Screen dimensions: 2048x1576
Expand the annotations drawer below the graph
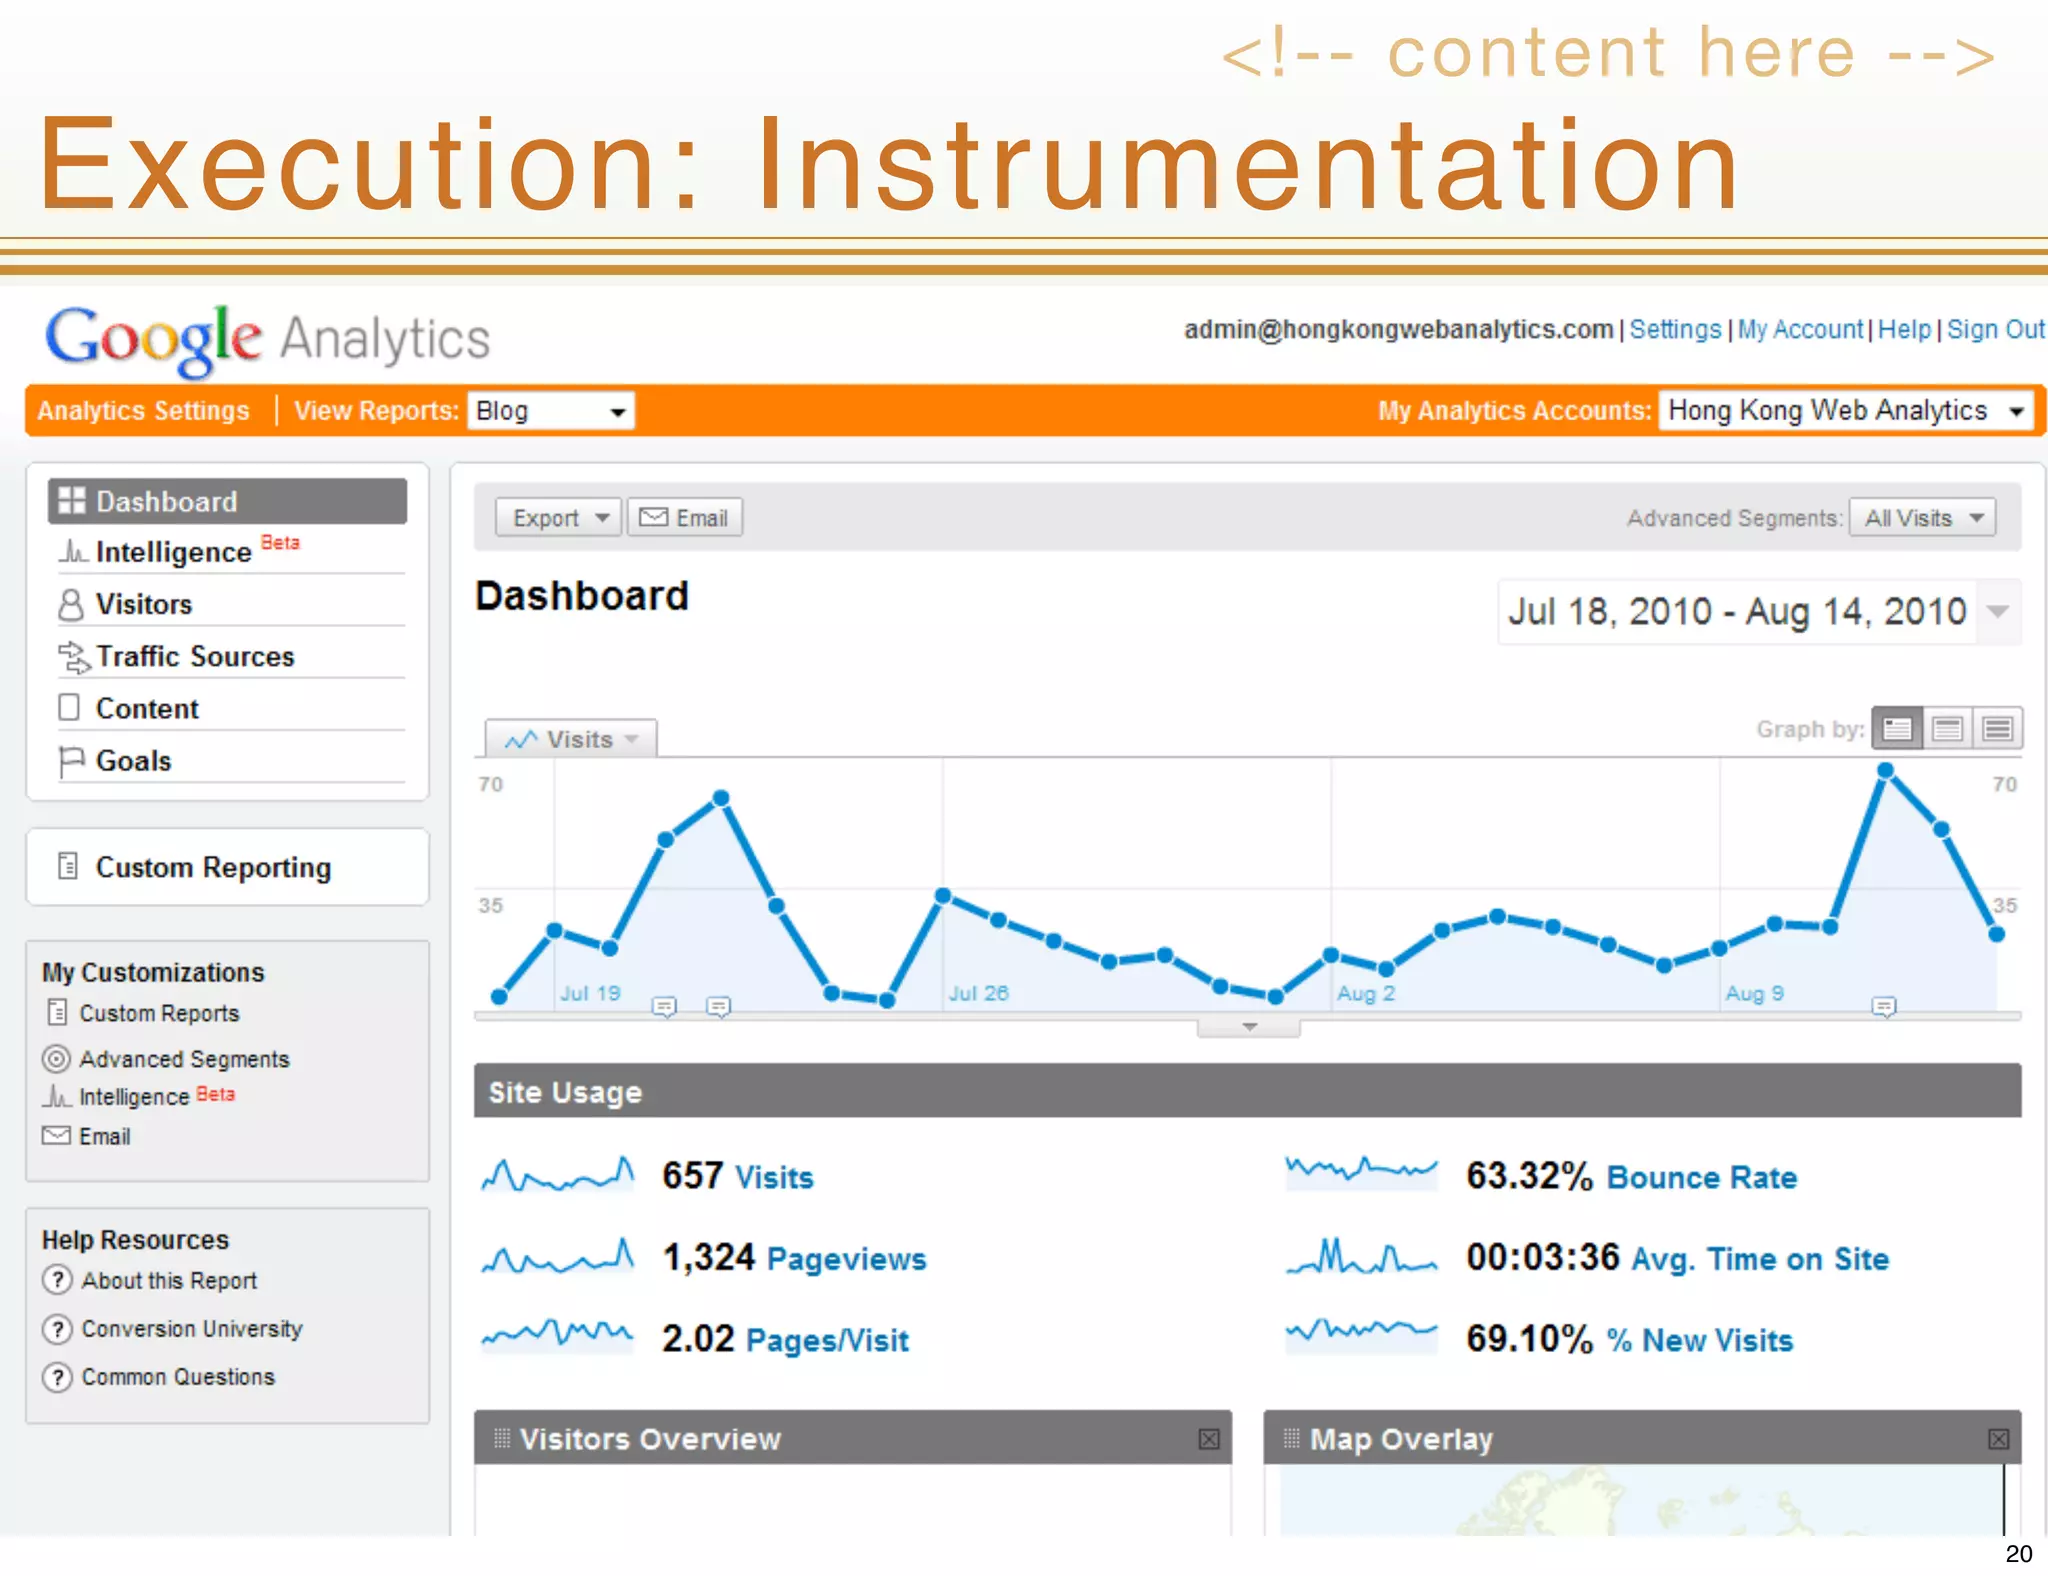tap(1249, 1027)
